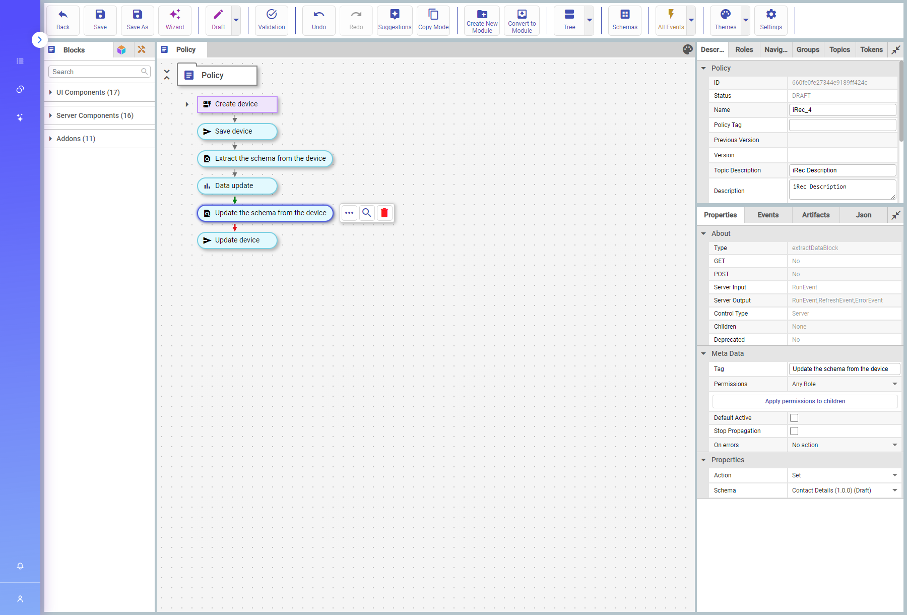
Task: Enable the Default Active checkbox
Action: click(794, 418)
